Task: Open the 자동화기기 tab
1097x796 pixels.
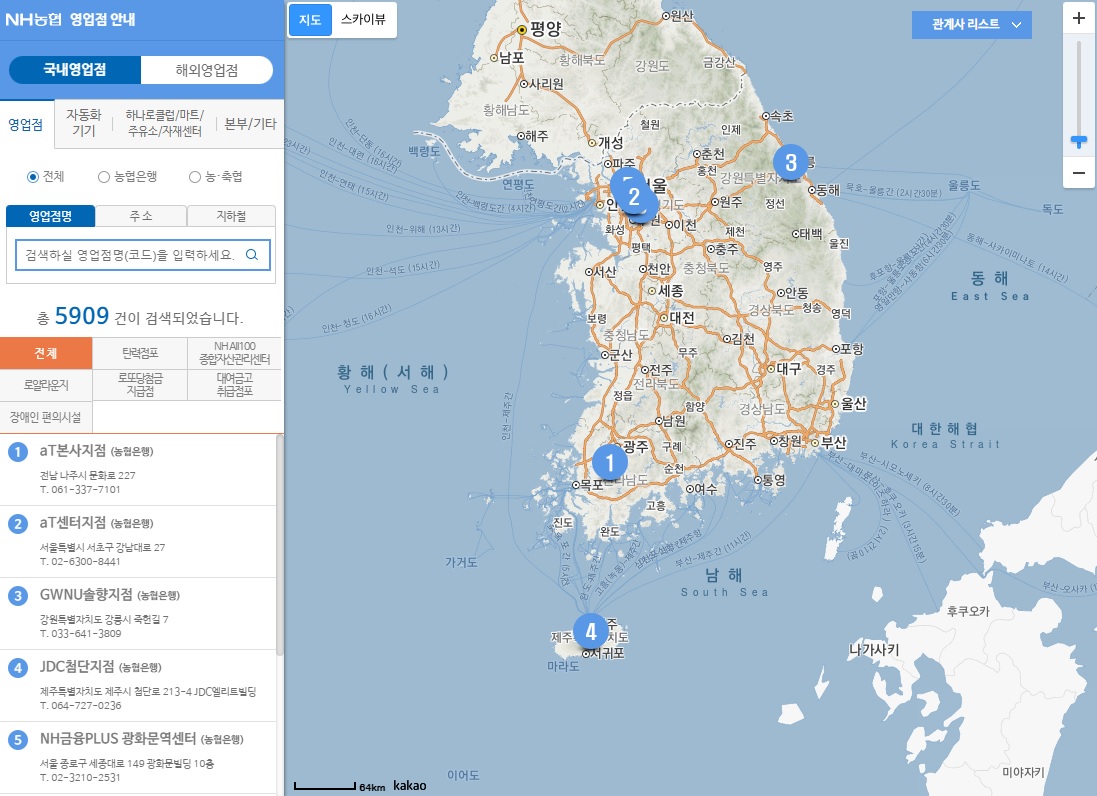Action: (x=83, y=123)
